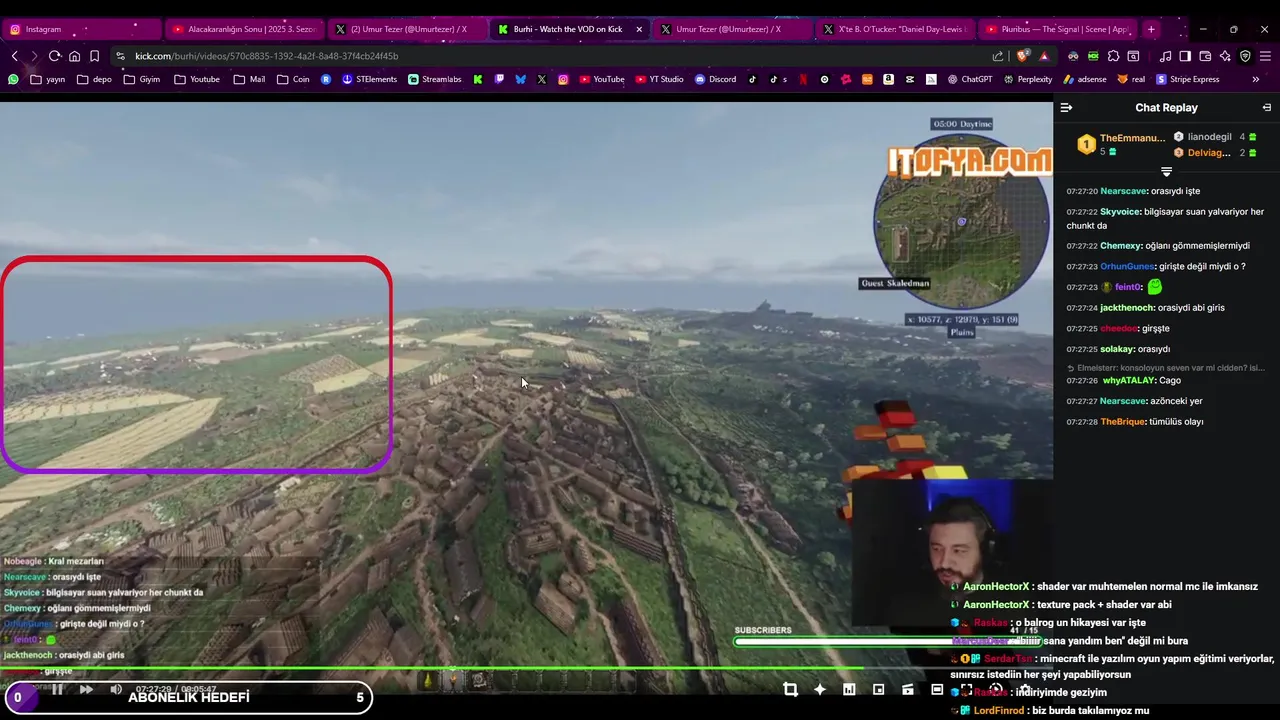Click the clip crop icon on player
Screen dimensions: 1280x720
[x=790, y=689]
